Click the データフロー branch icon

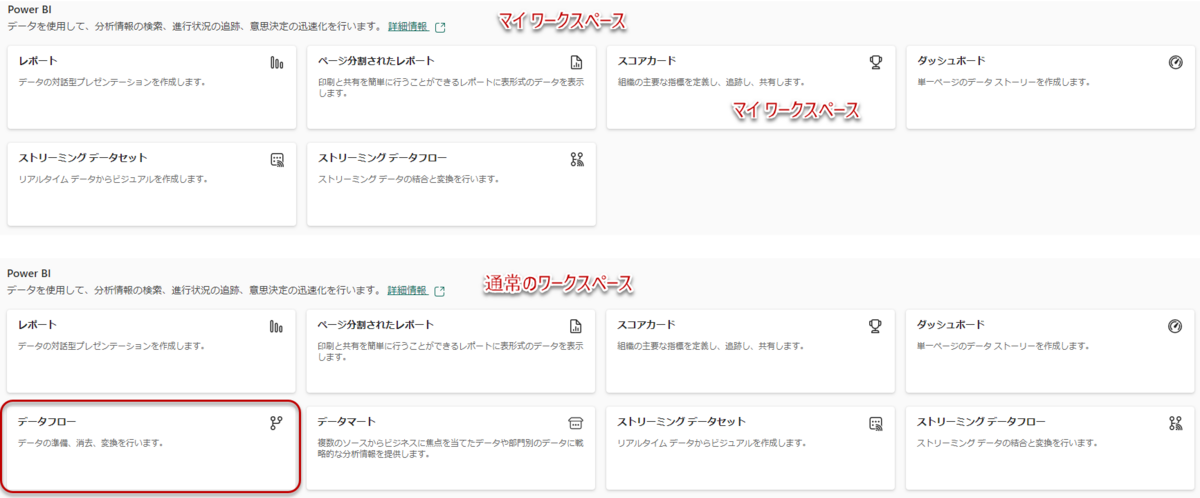tap(276, 423)
